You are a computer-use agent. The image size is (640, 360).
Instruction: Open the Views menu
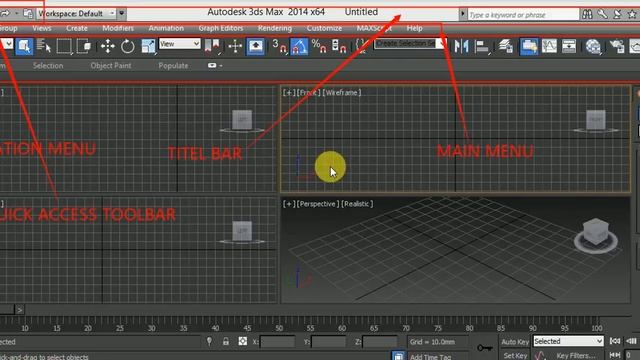[x=42, y=28]
